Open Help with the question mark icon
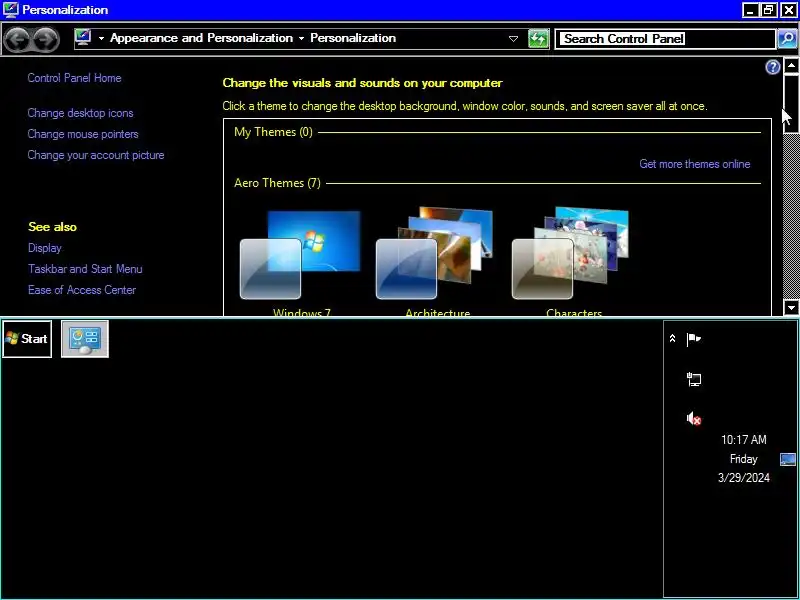800x600 pixels. 773,67
